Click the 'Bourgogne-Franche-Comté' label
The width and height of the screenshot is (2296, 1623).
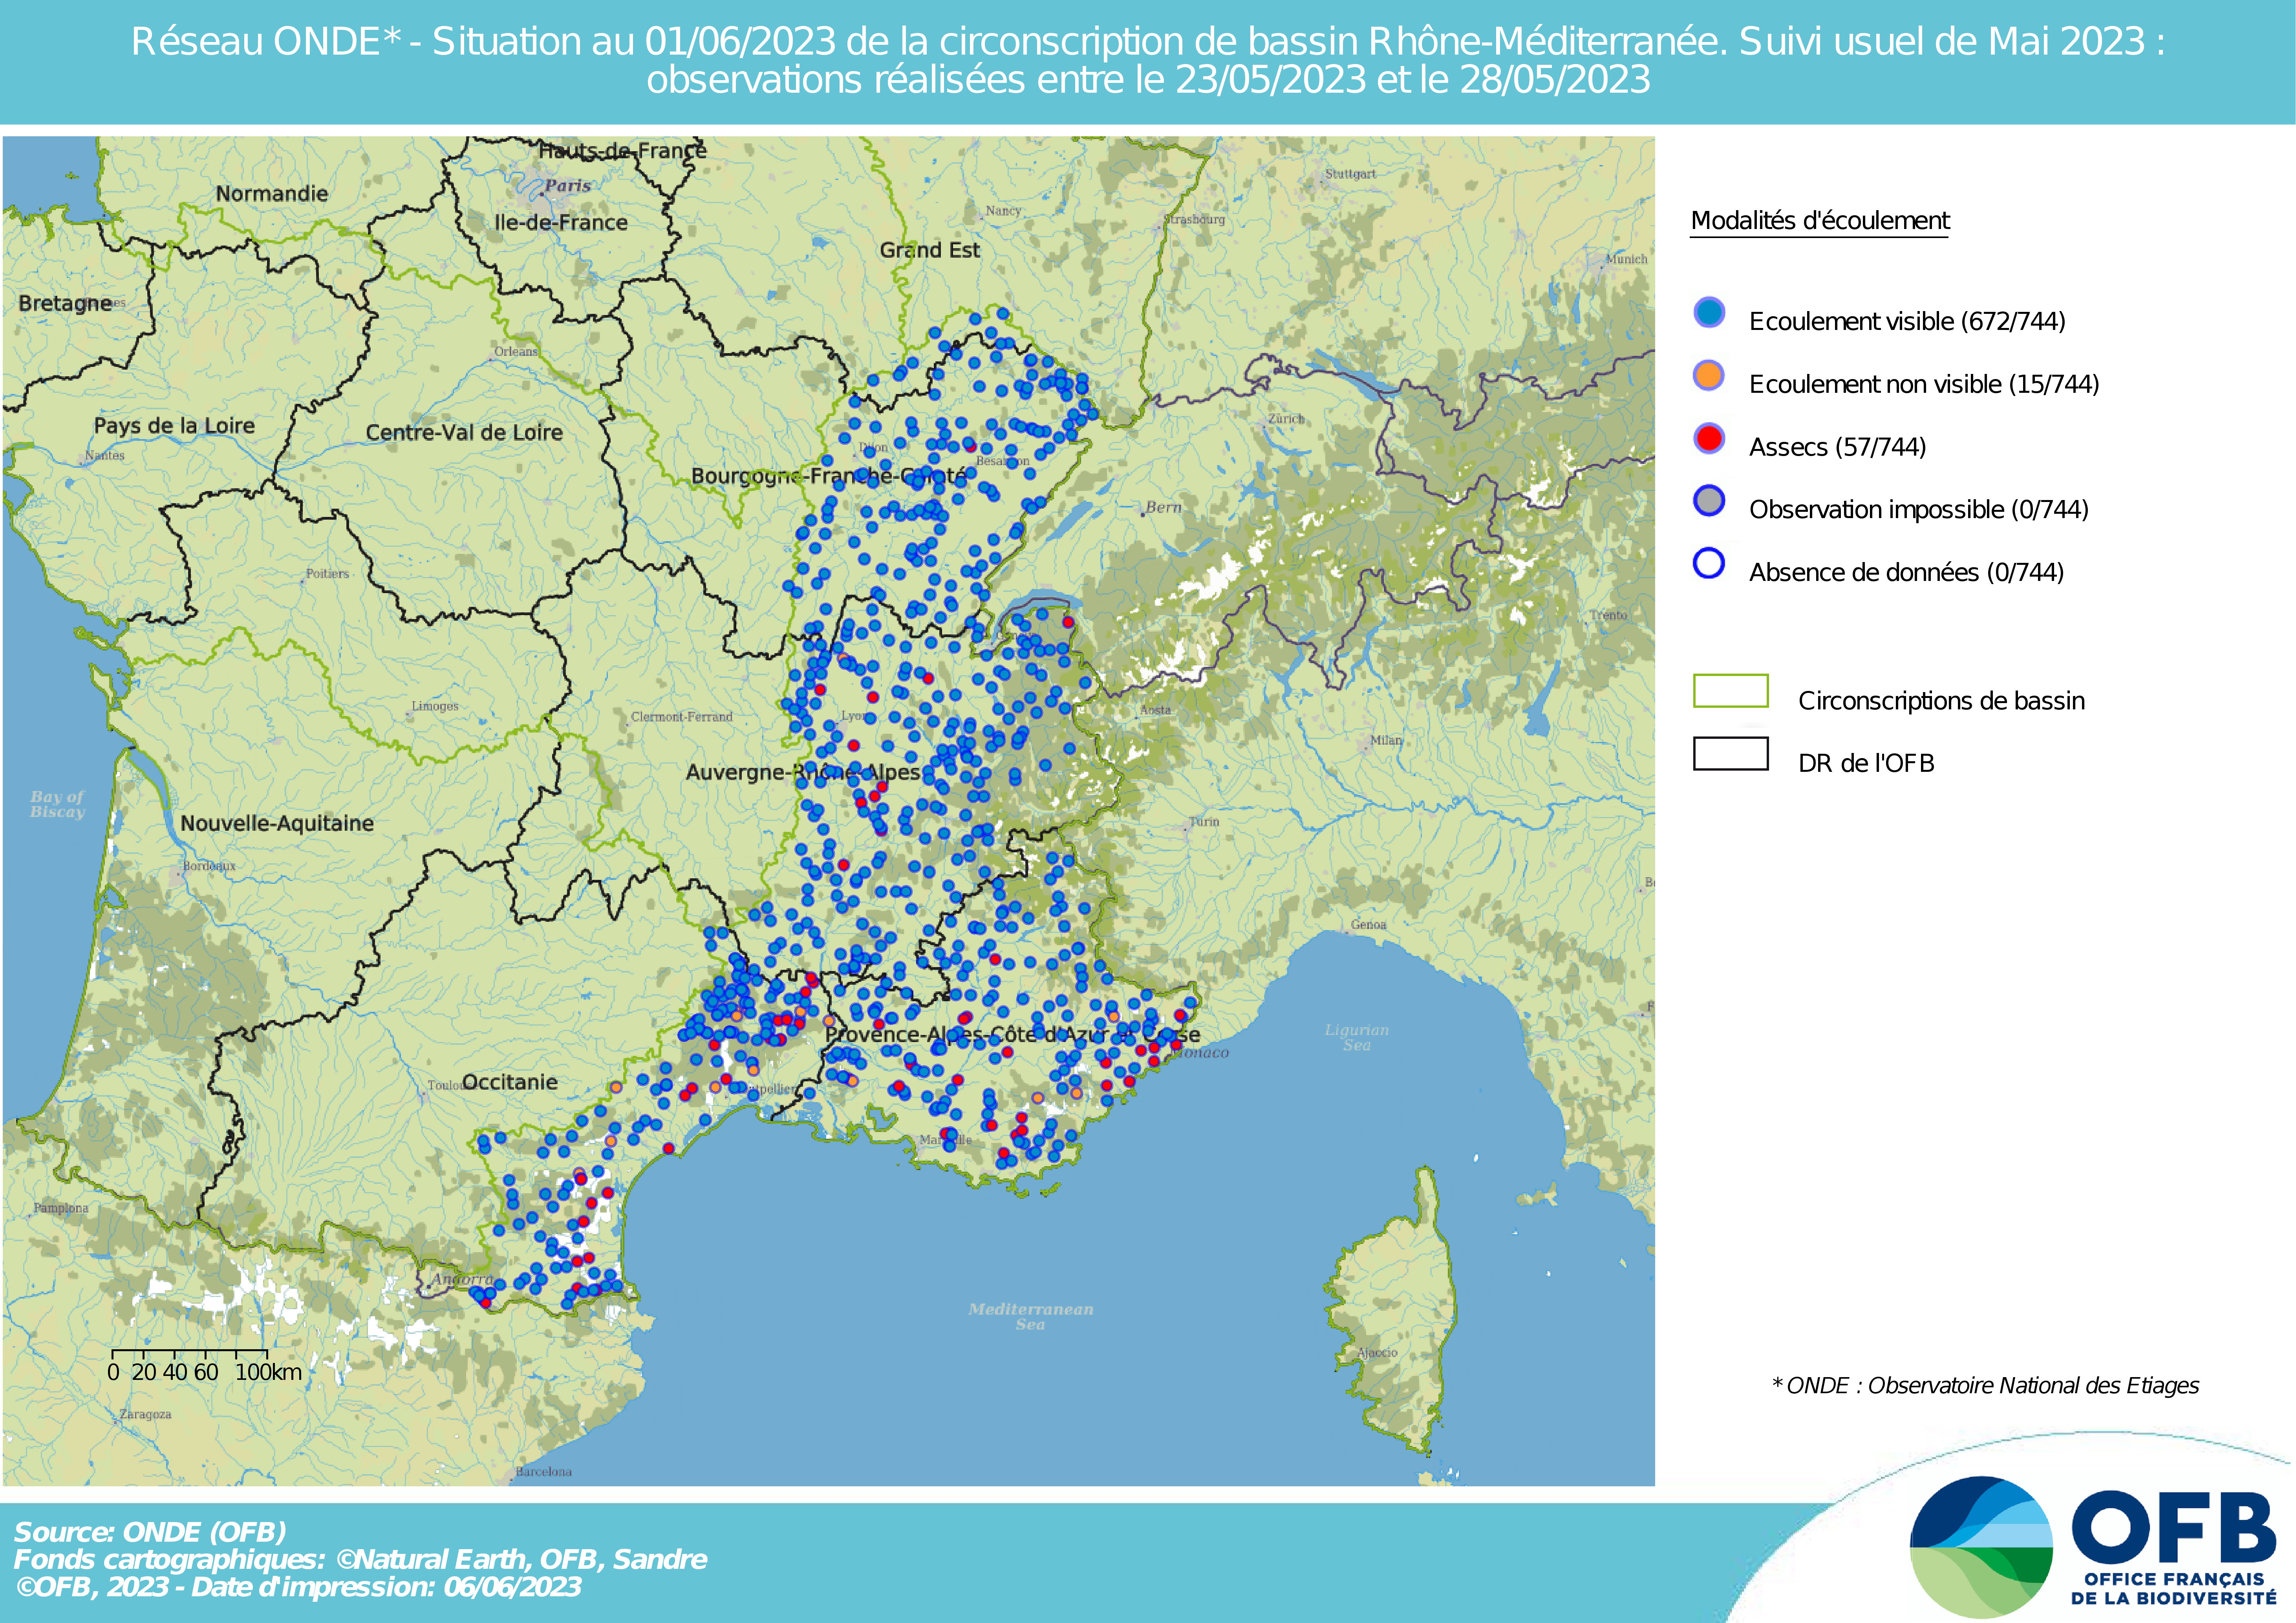pyautogui.click(x=829, y=476)
